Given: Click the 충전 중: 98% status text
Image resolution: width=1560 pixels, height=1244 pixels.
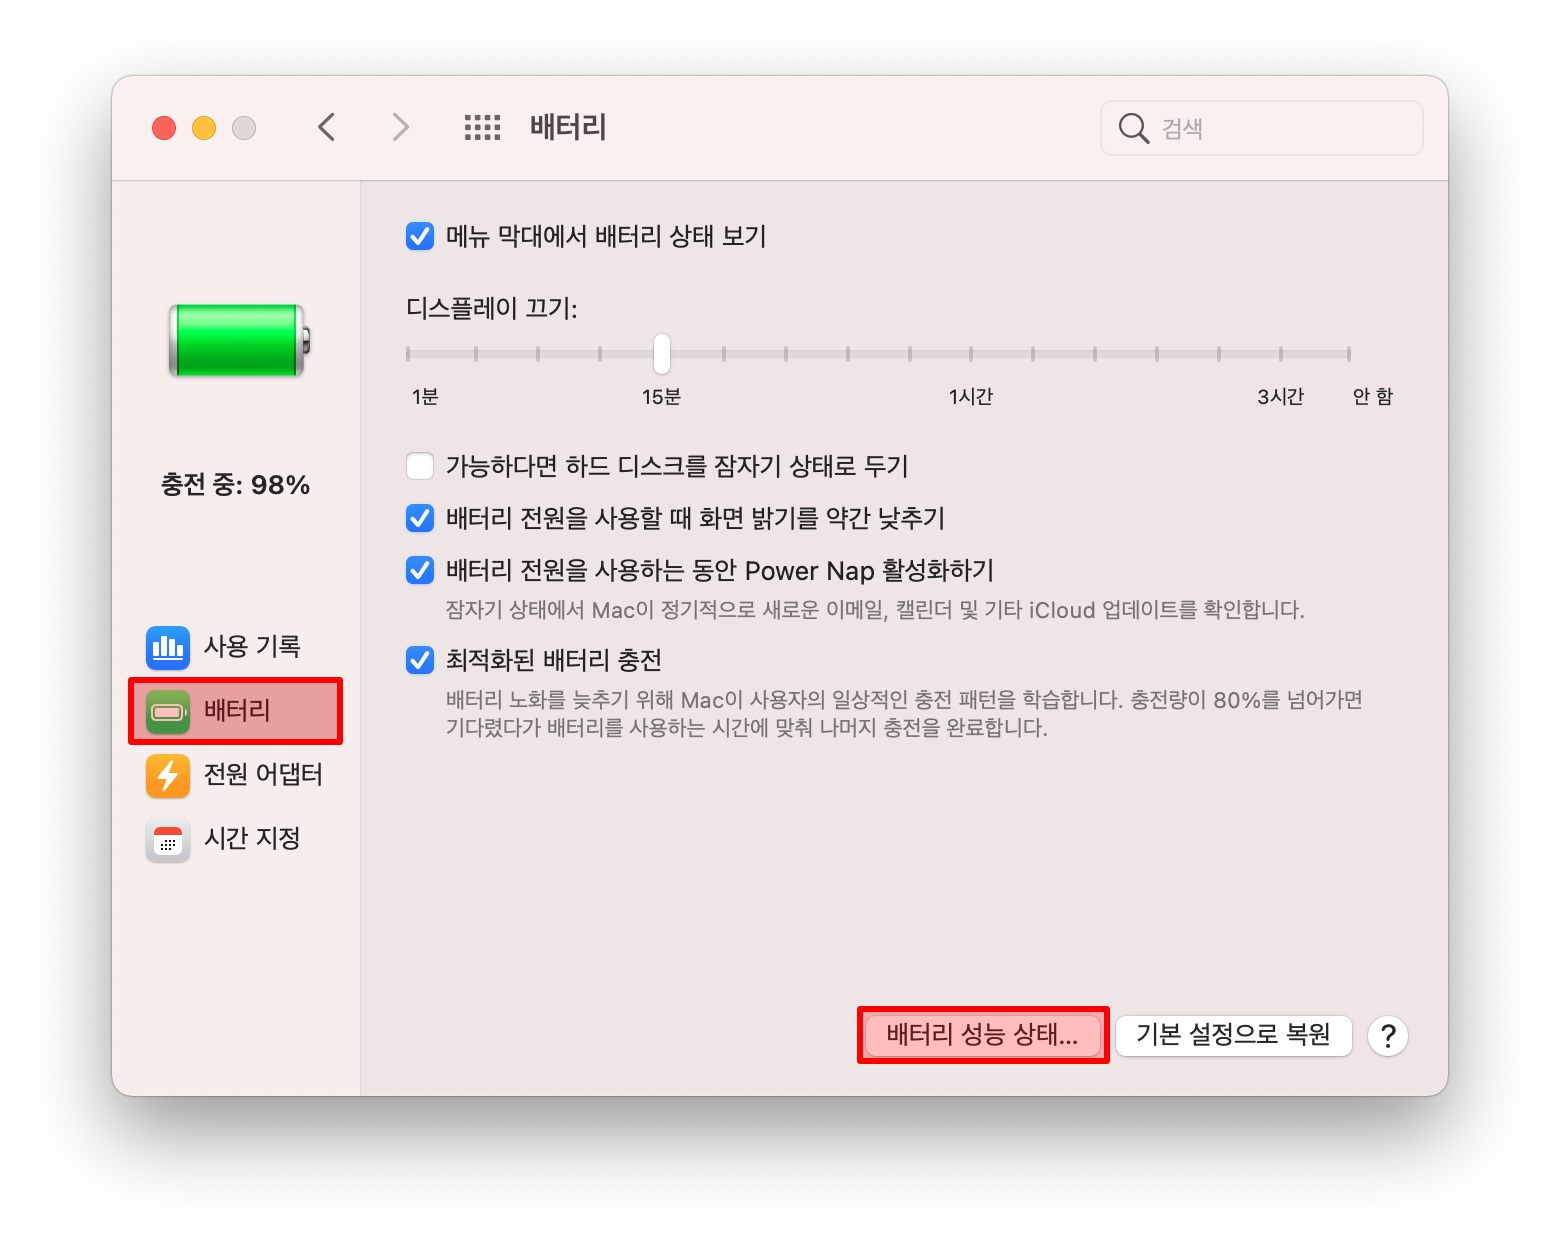Looking at the screenshot, I should 236,485.
